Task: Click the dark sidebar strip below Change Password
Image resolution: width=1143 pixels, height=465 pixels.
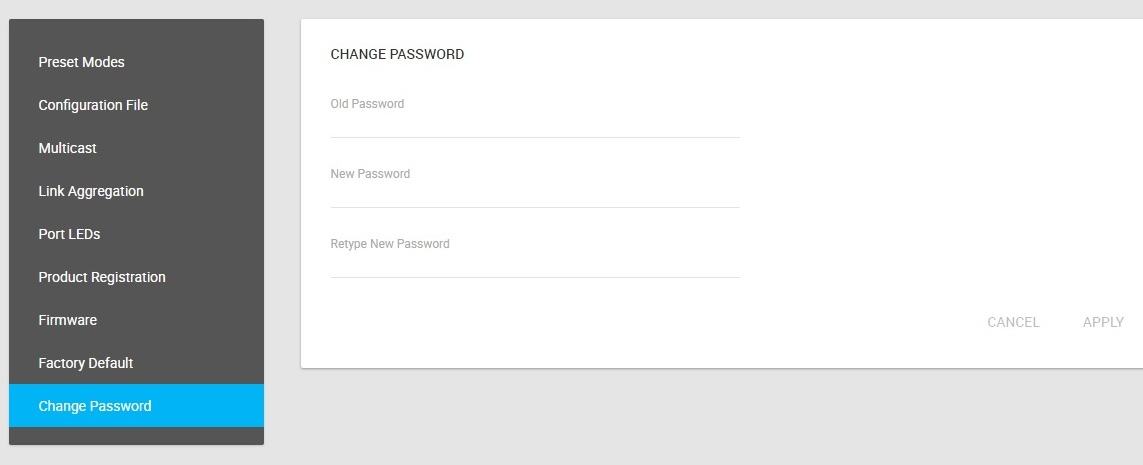Action: [136, 436]
